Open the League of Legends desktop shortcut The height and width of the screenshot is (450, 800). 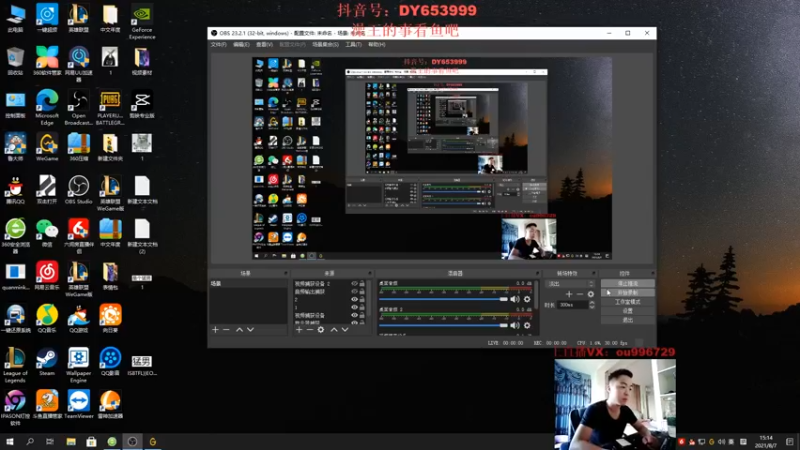point(15,364)
